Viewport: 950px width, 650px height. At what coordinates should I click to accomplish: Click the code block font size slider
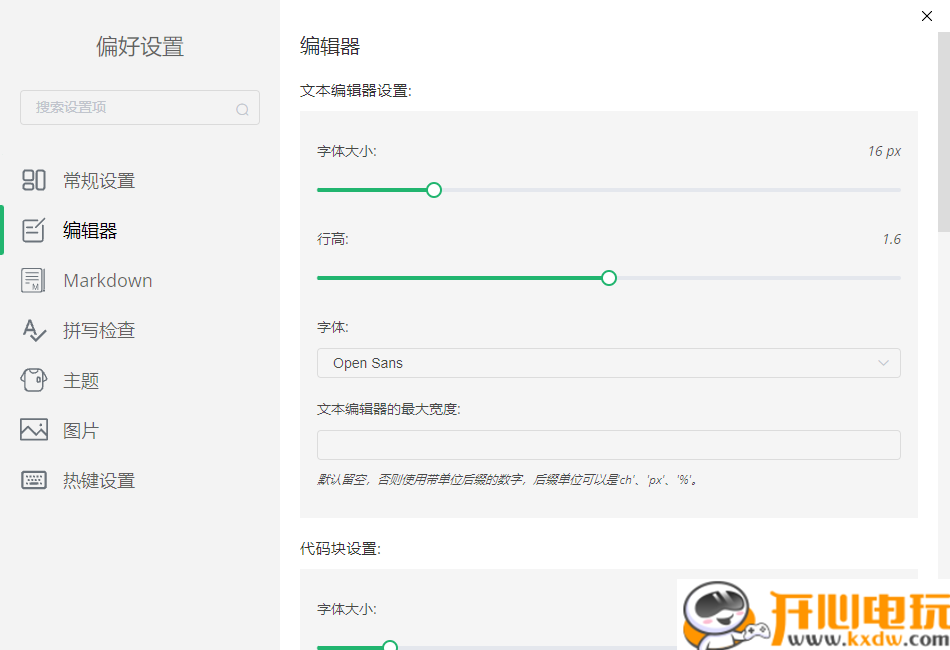389,646
